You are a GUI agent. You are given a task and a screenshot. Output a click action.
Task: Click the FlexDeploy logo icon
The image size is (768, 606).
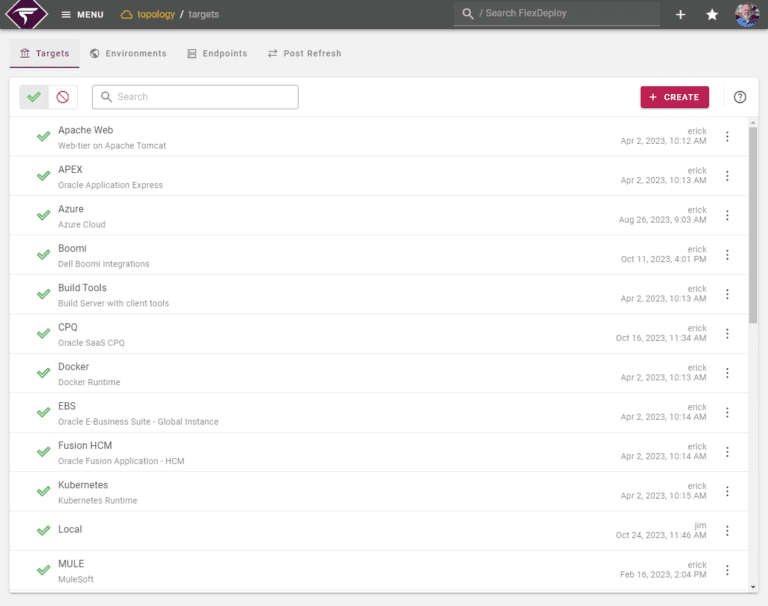tap(26, 14)
